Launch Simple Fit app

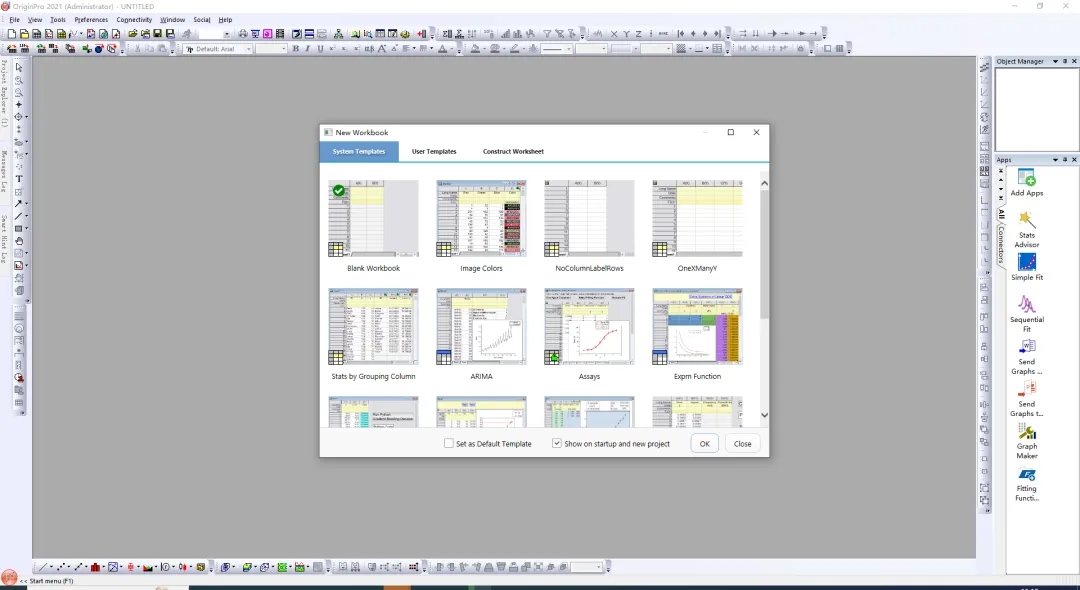(x=1026, y=267)
